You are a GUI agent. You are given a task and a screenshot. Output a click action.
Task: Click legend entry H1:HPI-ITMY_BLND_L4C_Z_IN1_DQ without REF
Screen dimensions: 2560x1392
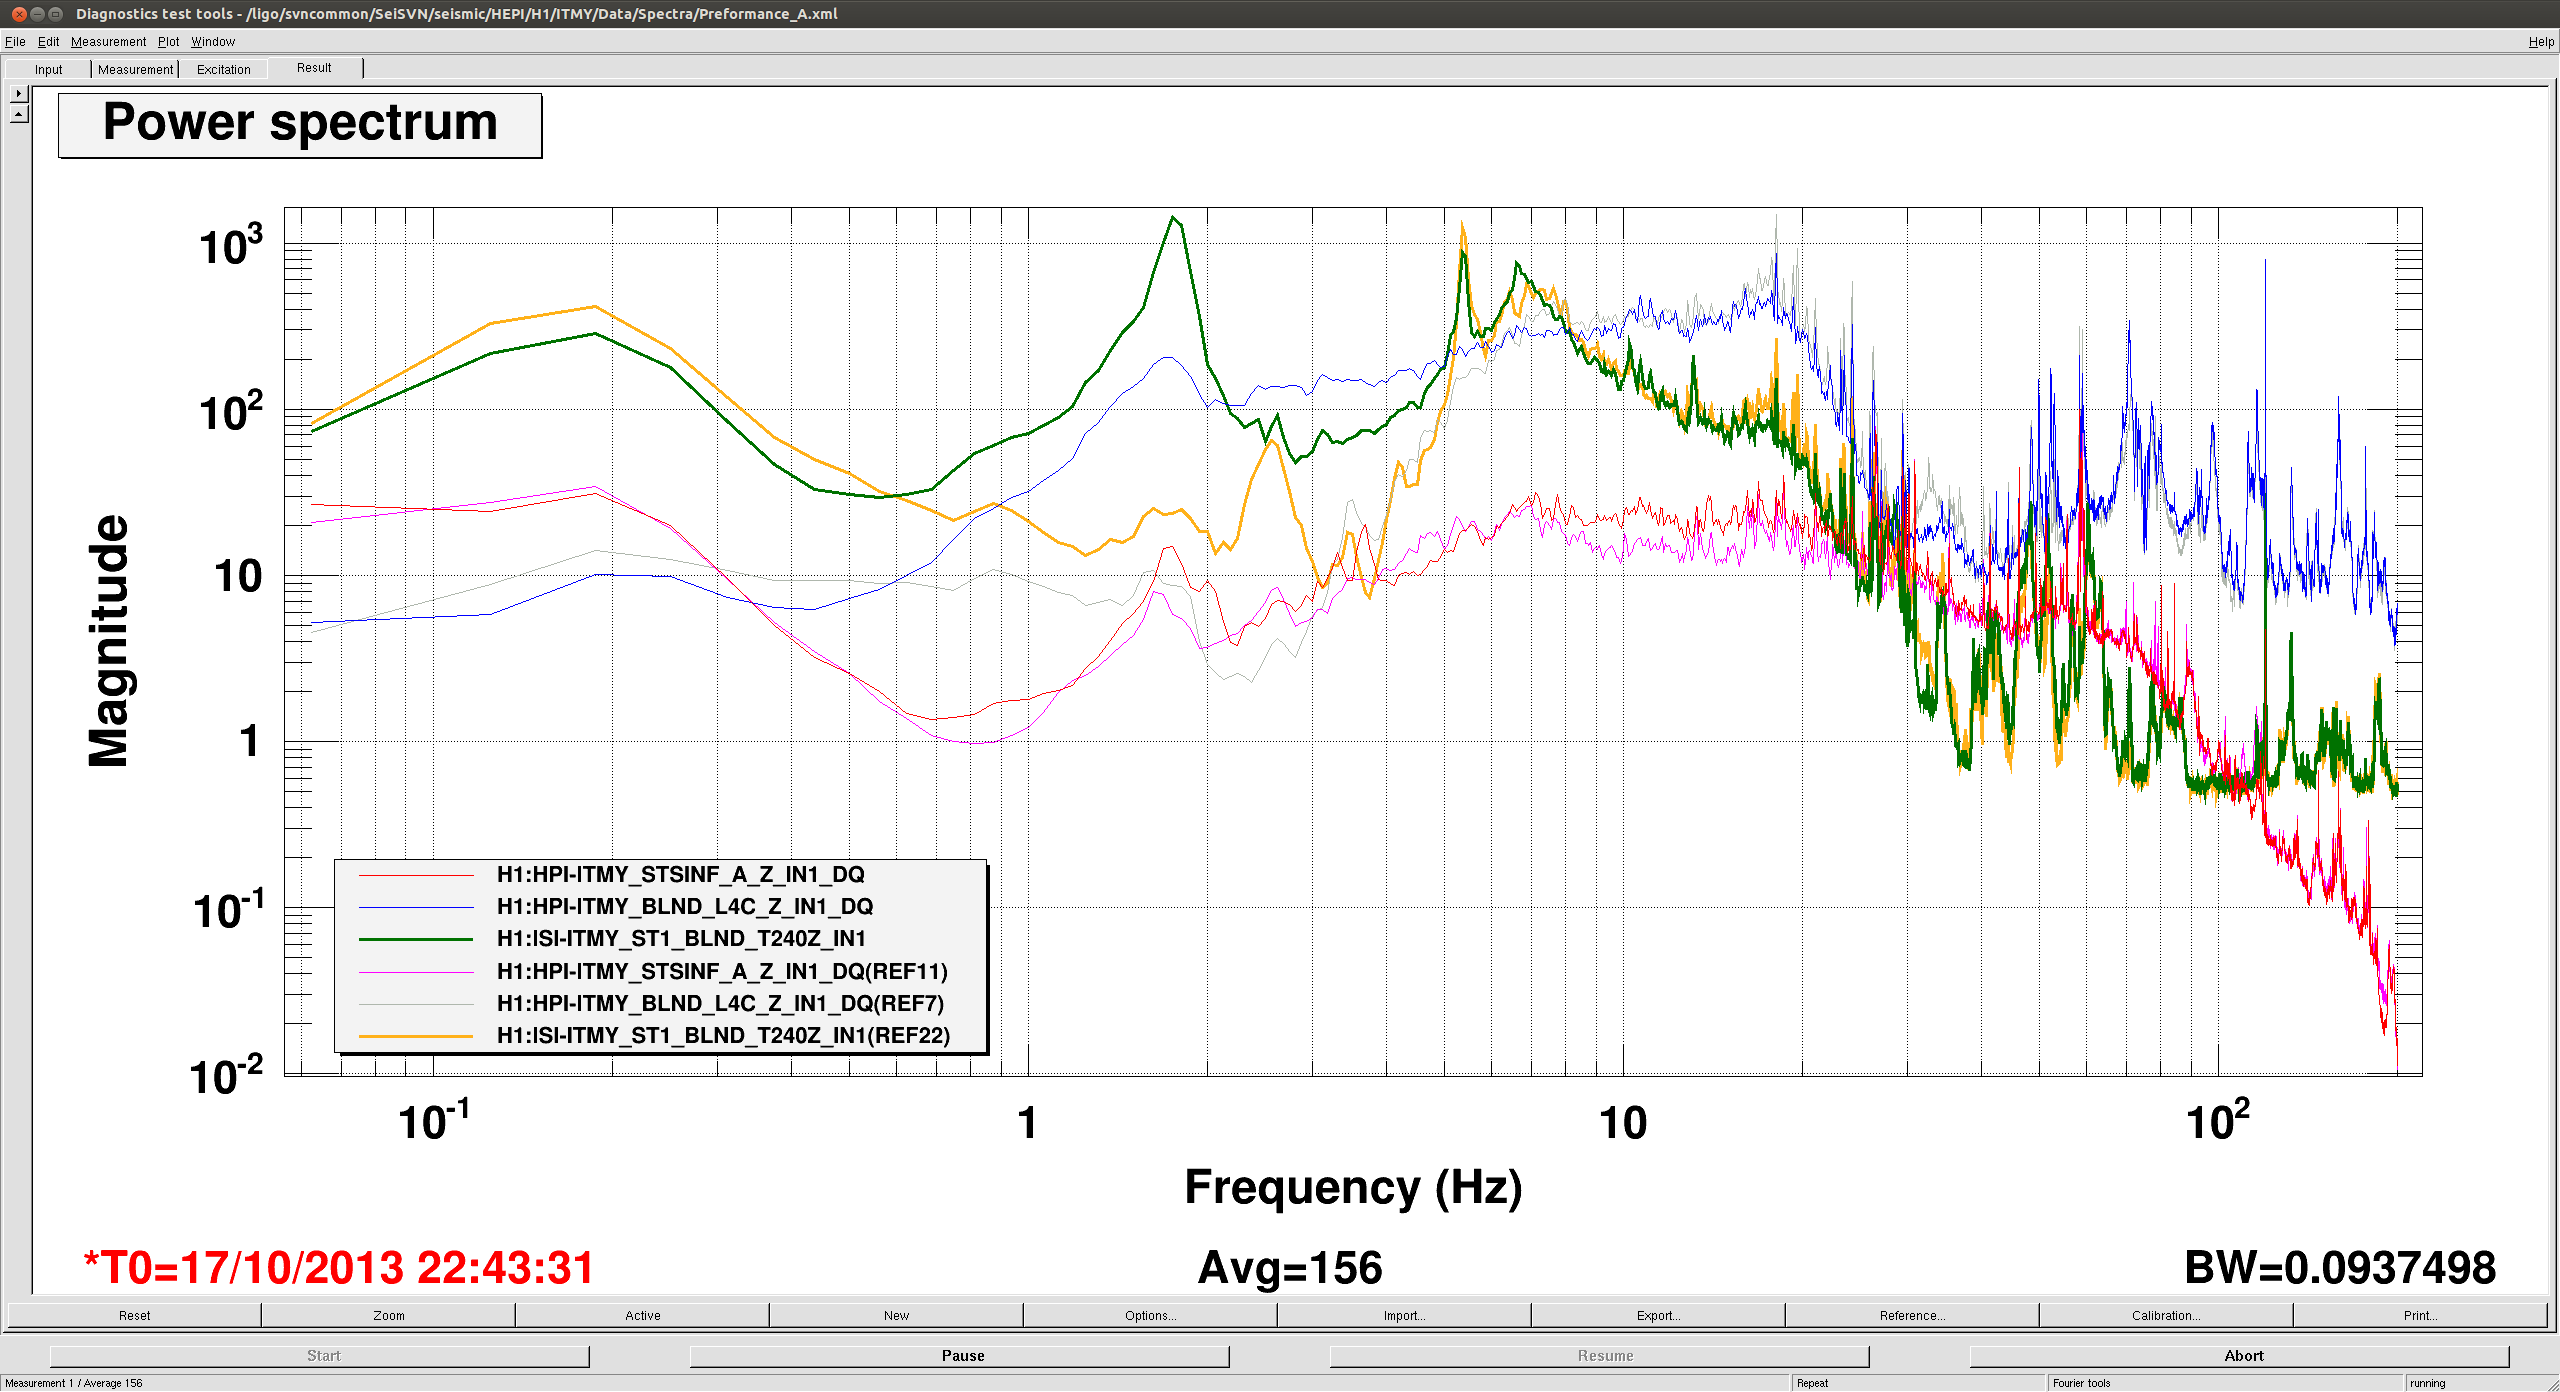click(x=685, y=906)
